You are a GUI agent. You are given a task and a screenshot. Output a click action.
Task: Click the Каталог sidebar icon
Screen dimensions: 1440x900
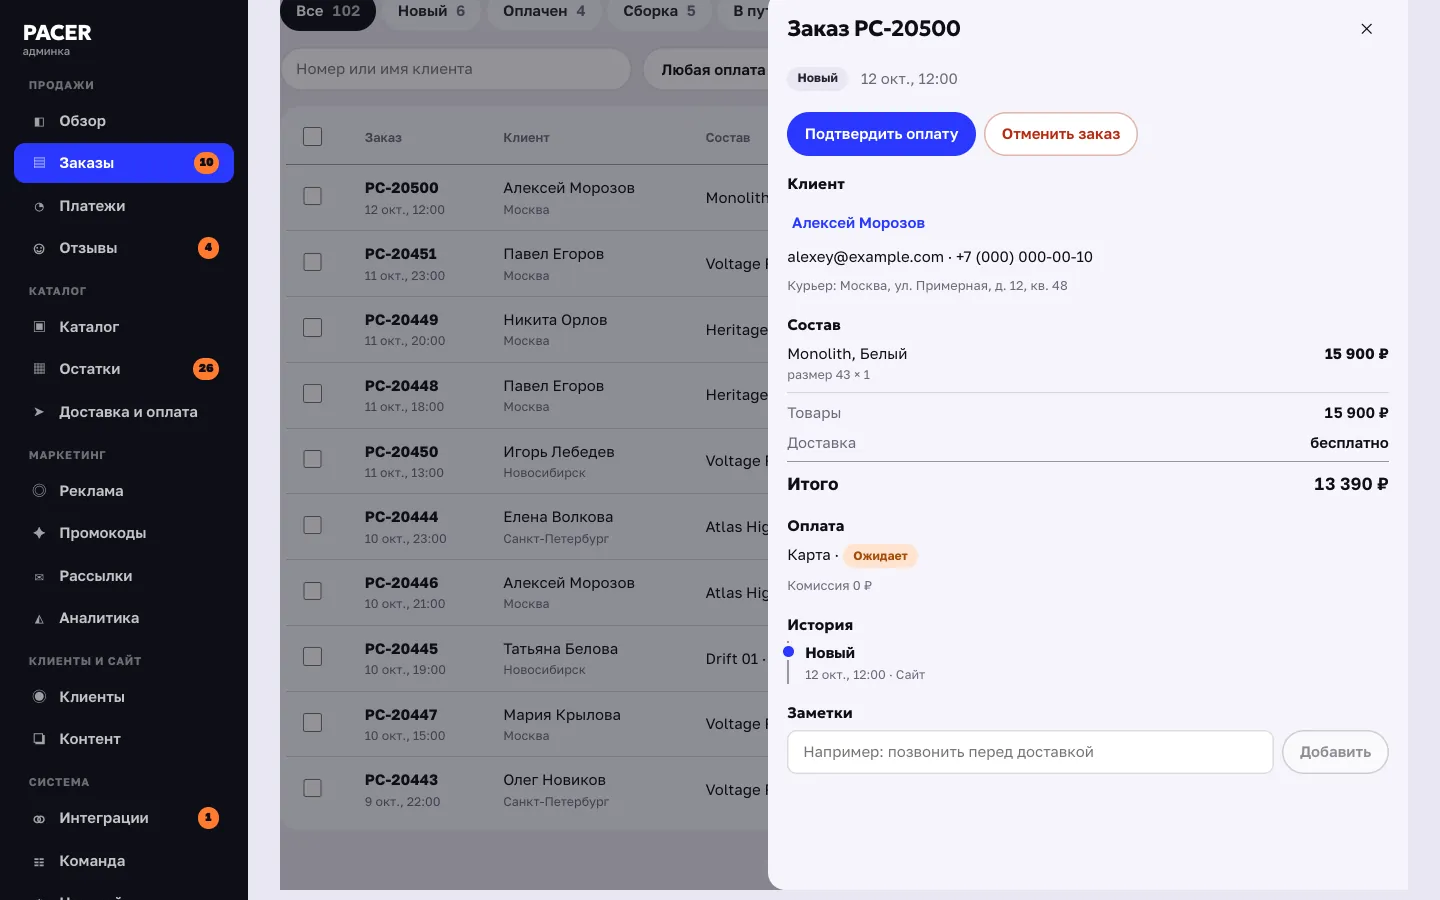(x=39, y=327)
